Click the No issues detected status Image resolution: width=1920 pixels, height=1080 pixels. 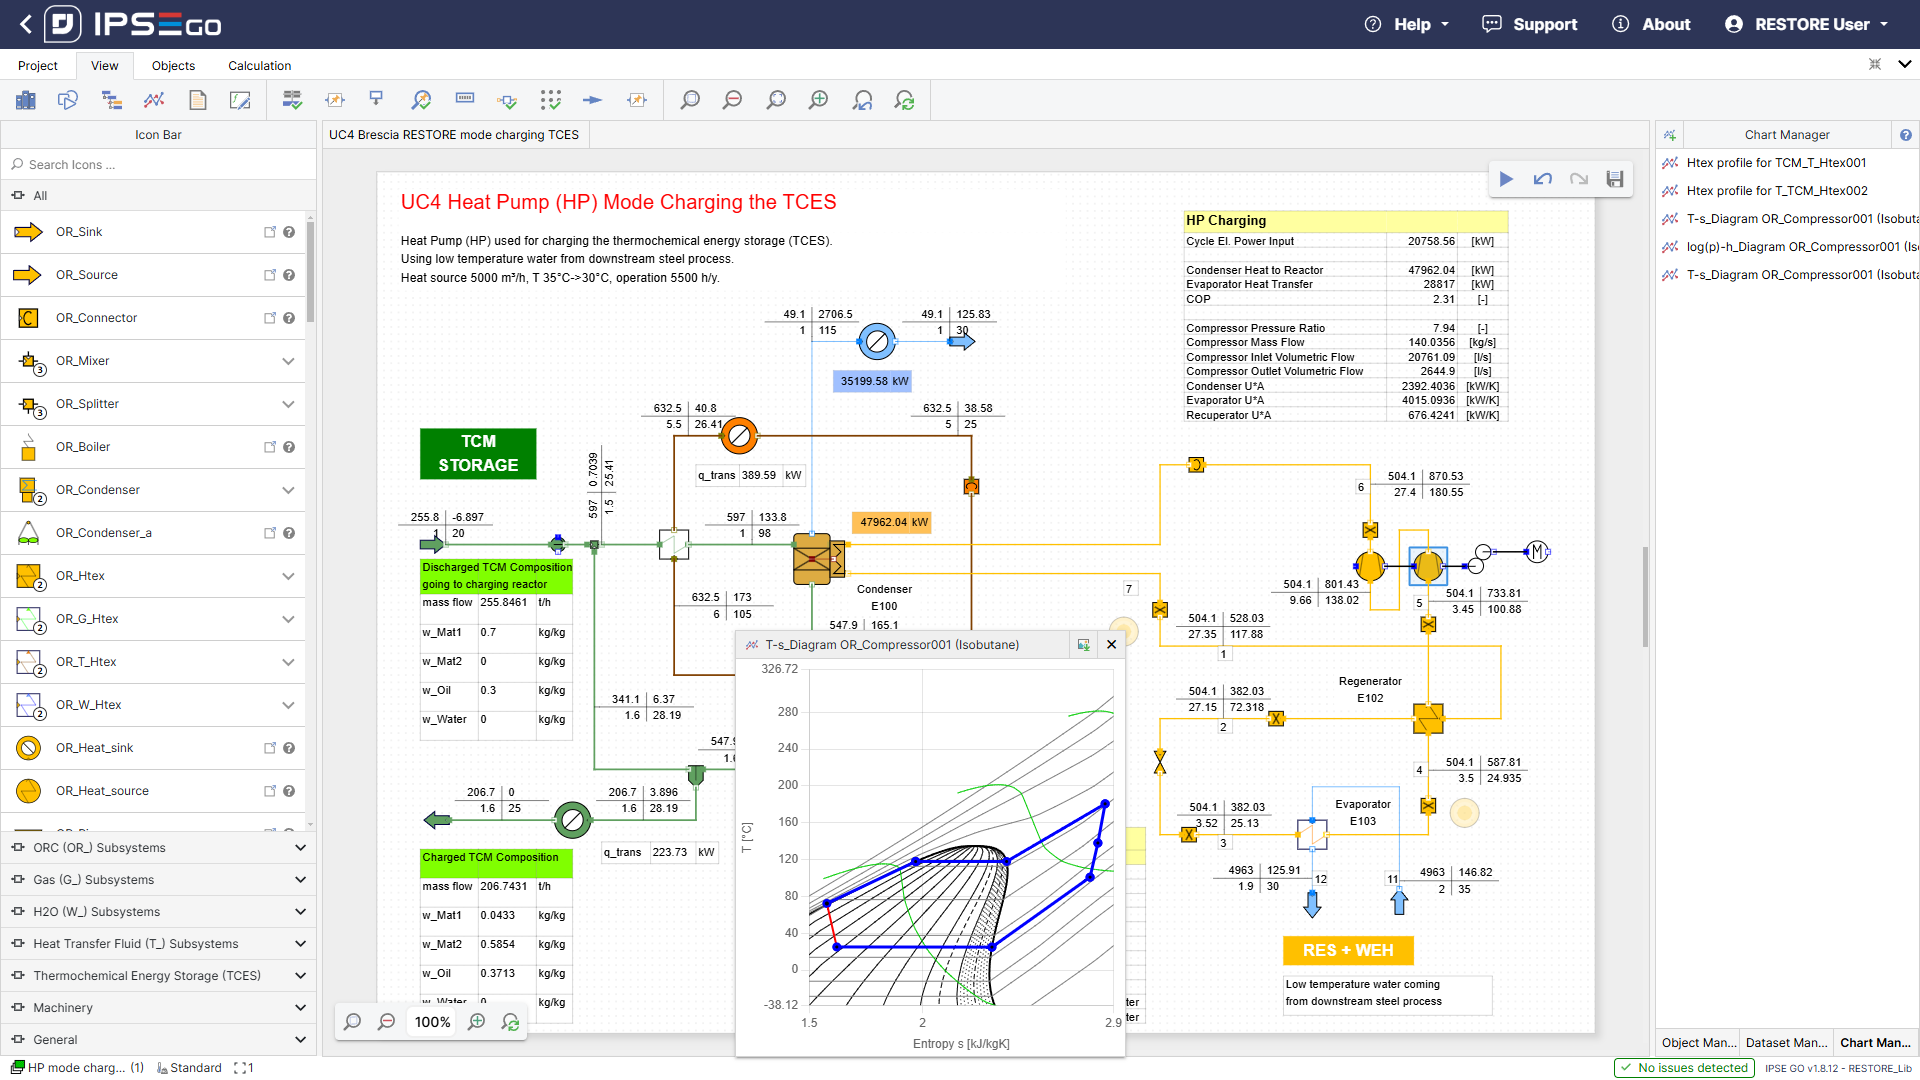[x=1684, y=1068]
